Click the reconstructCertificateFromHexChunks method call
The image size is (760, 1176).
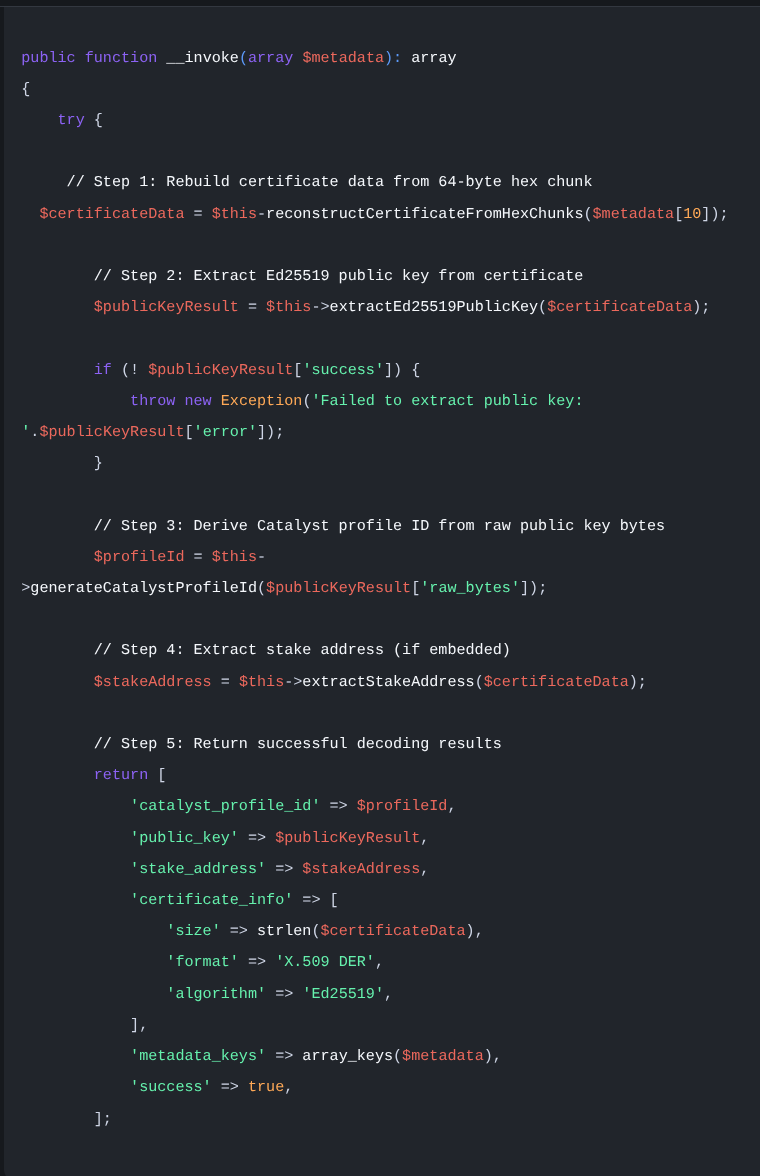coord(424,214)
